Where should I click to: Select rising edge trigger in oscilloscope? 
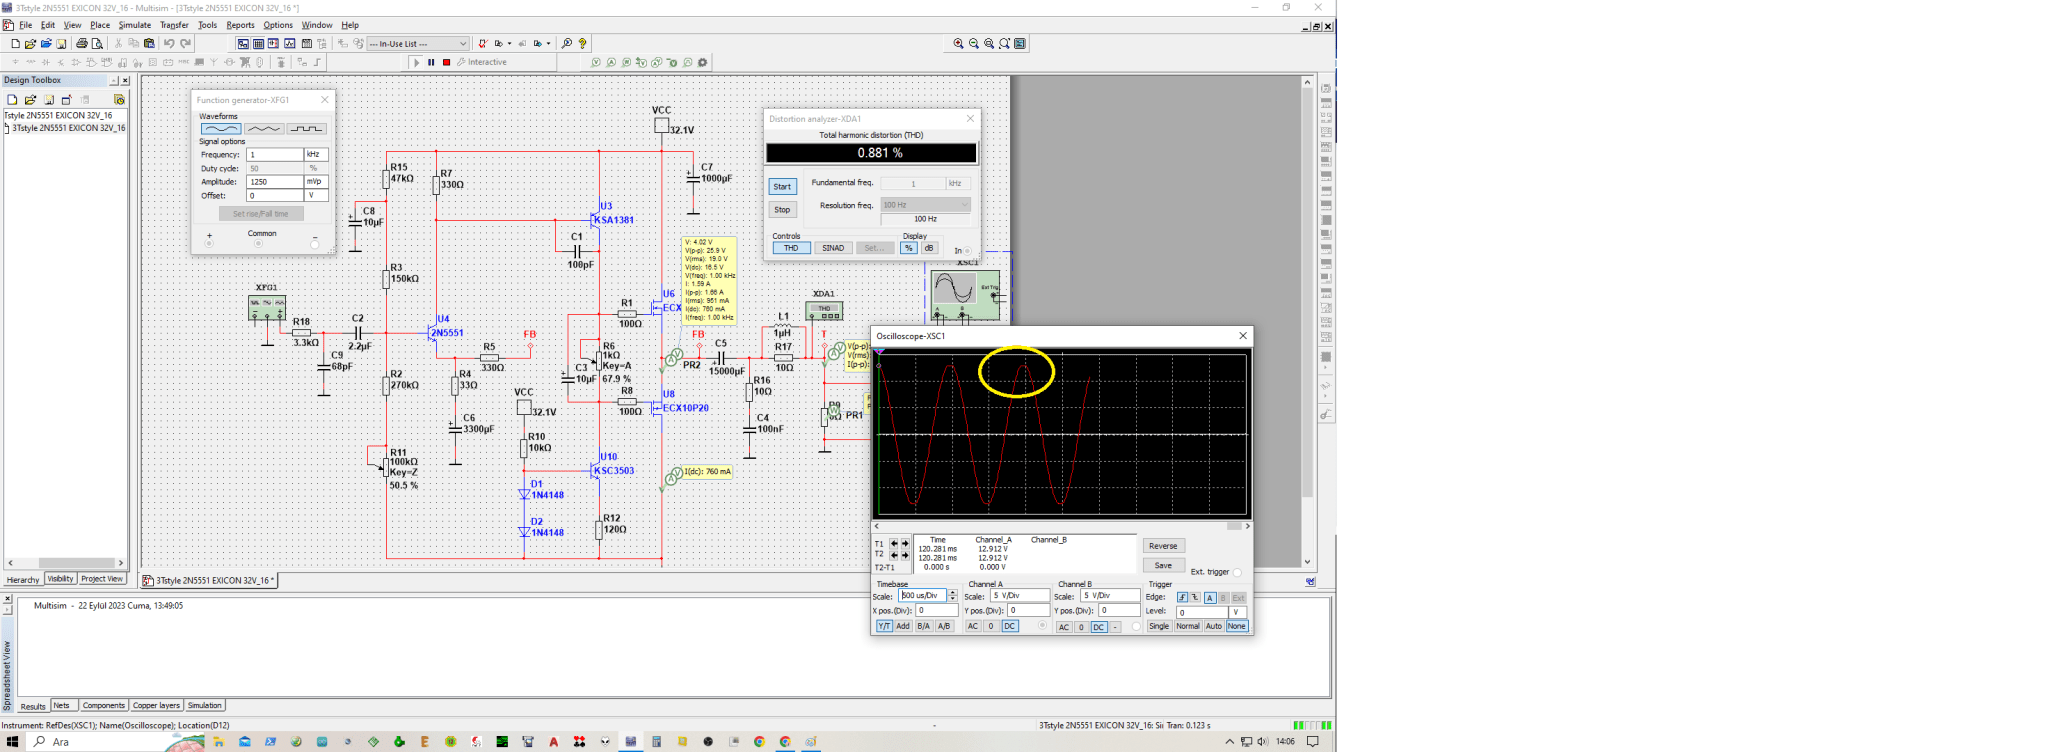tap(1182, 597)
